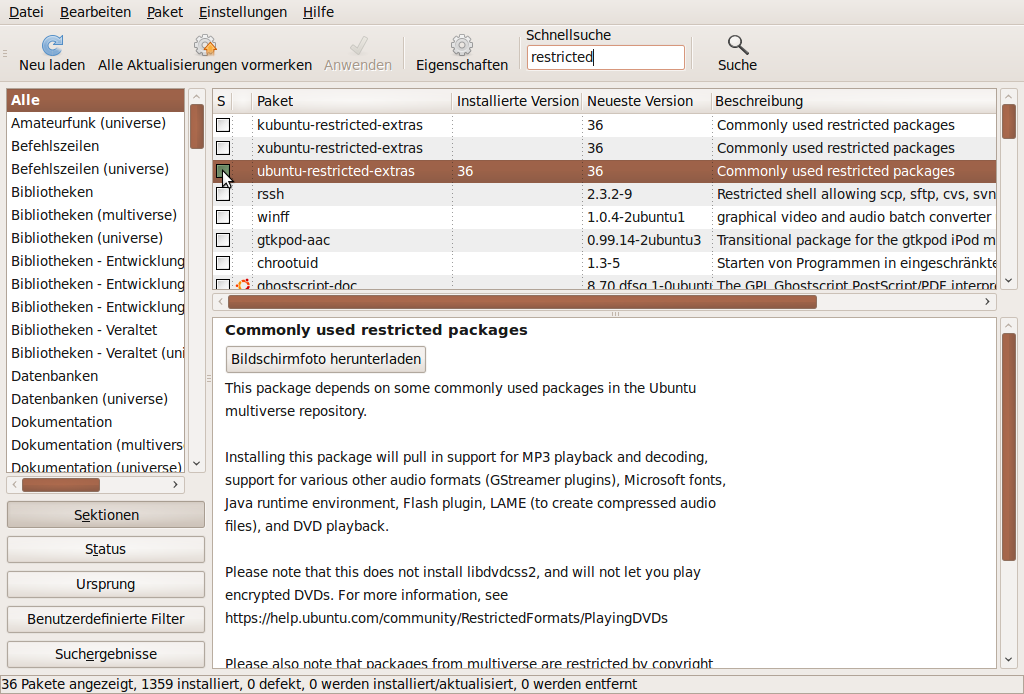This screenshot has width=1024, height=694.
Task: Click the Ursprung button
Action: click(106, 584)
